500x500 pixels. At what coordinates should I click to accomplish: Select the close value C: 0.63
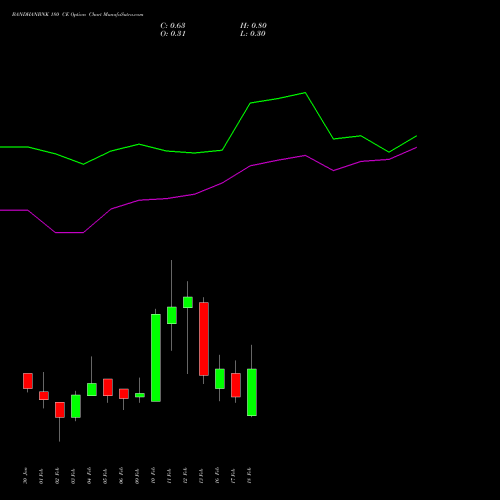173,26
